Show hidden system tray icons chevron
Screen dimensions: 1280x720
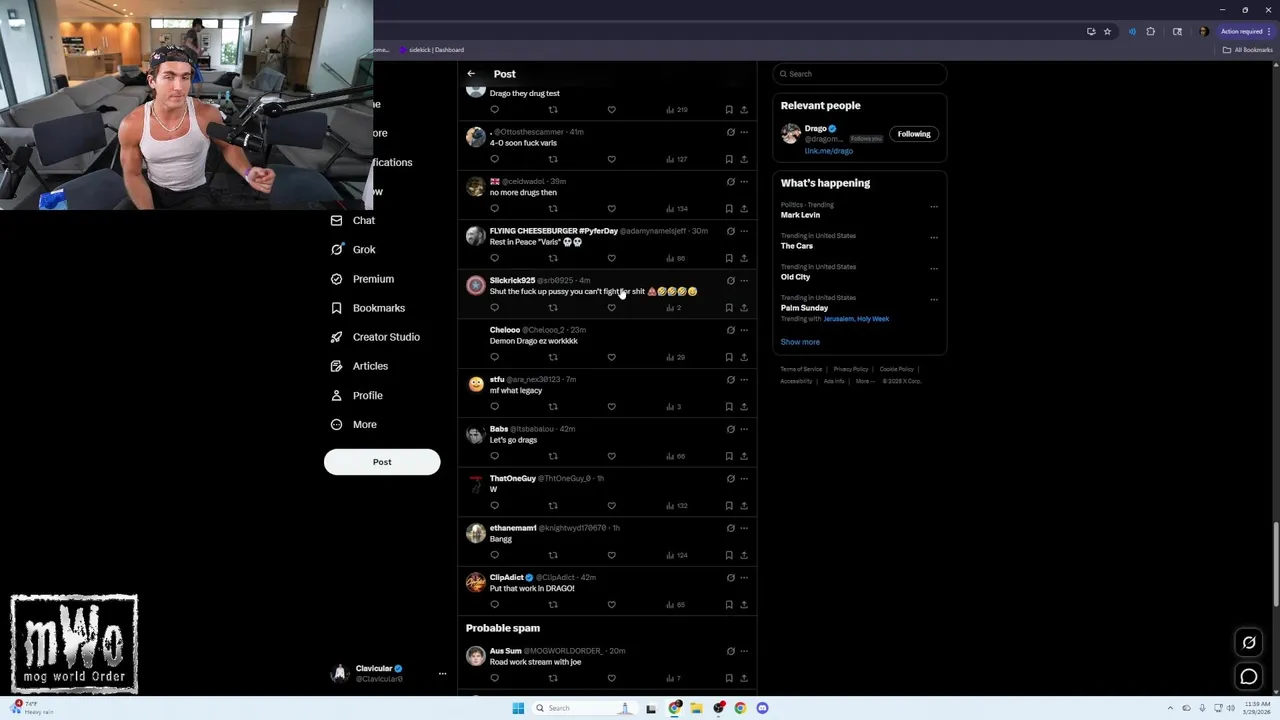[x=1172, y=708]
